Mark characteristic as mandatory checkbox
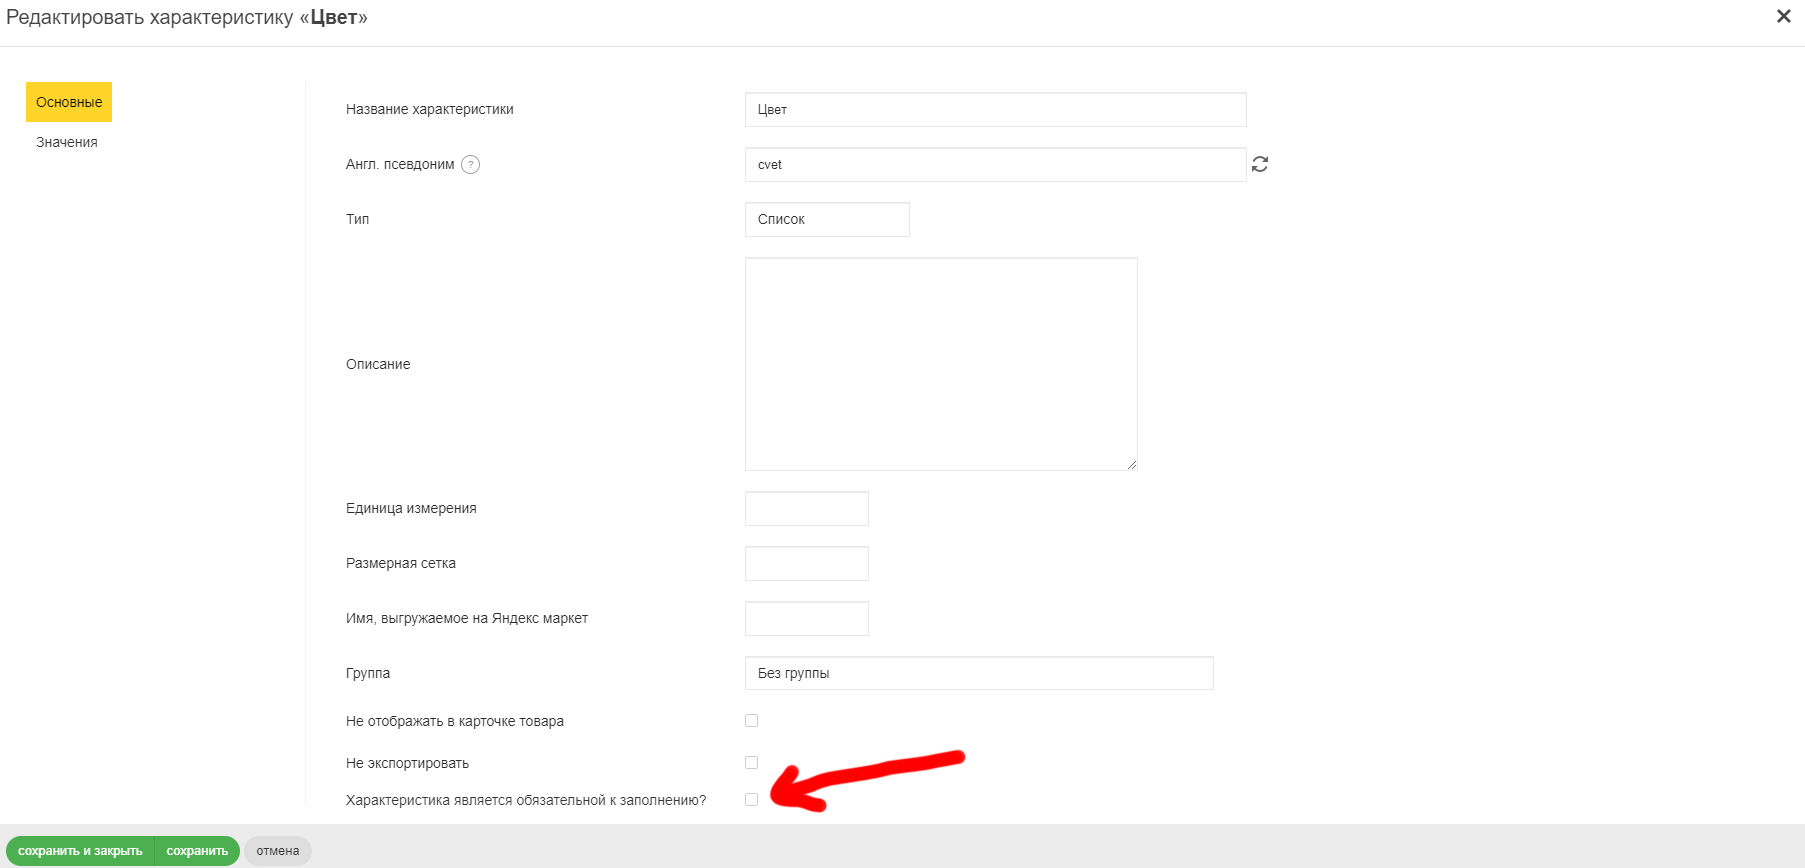 pyautogui.click(x=751, y=800)
